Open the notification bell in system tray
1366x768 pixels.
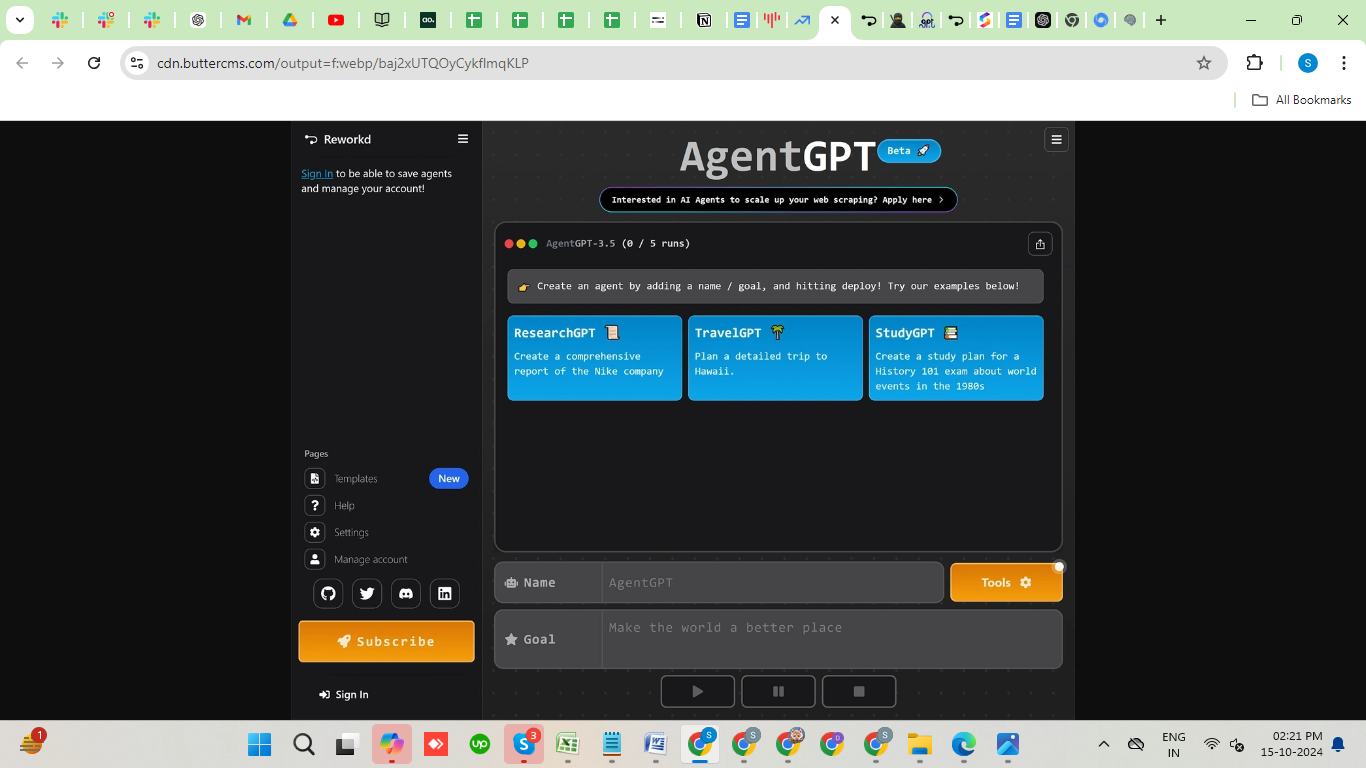tap(1338, 744)
